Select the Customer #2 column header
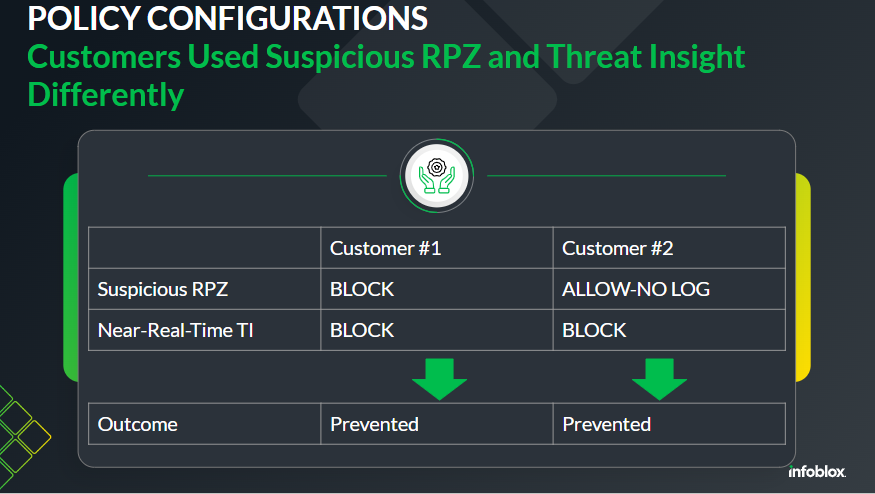This screenshot has width=875, height=494. point(618,249)
